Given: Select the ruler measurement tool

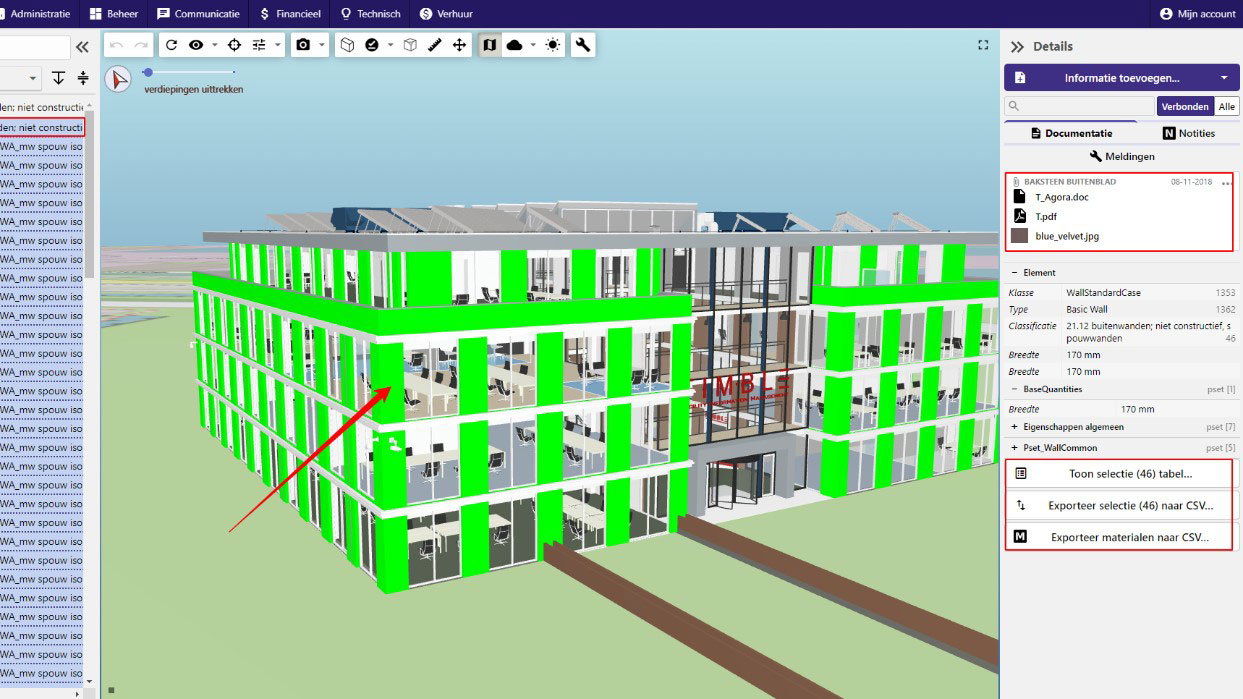Looking at the screenshot, I should 434,45.
